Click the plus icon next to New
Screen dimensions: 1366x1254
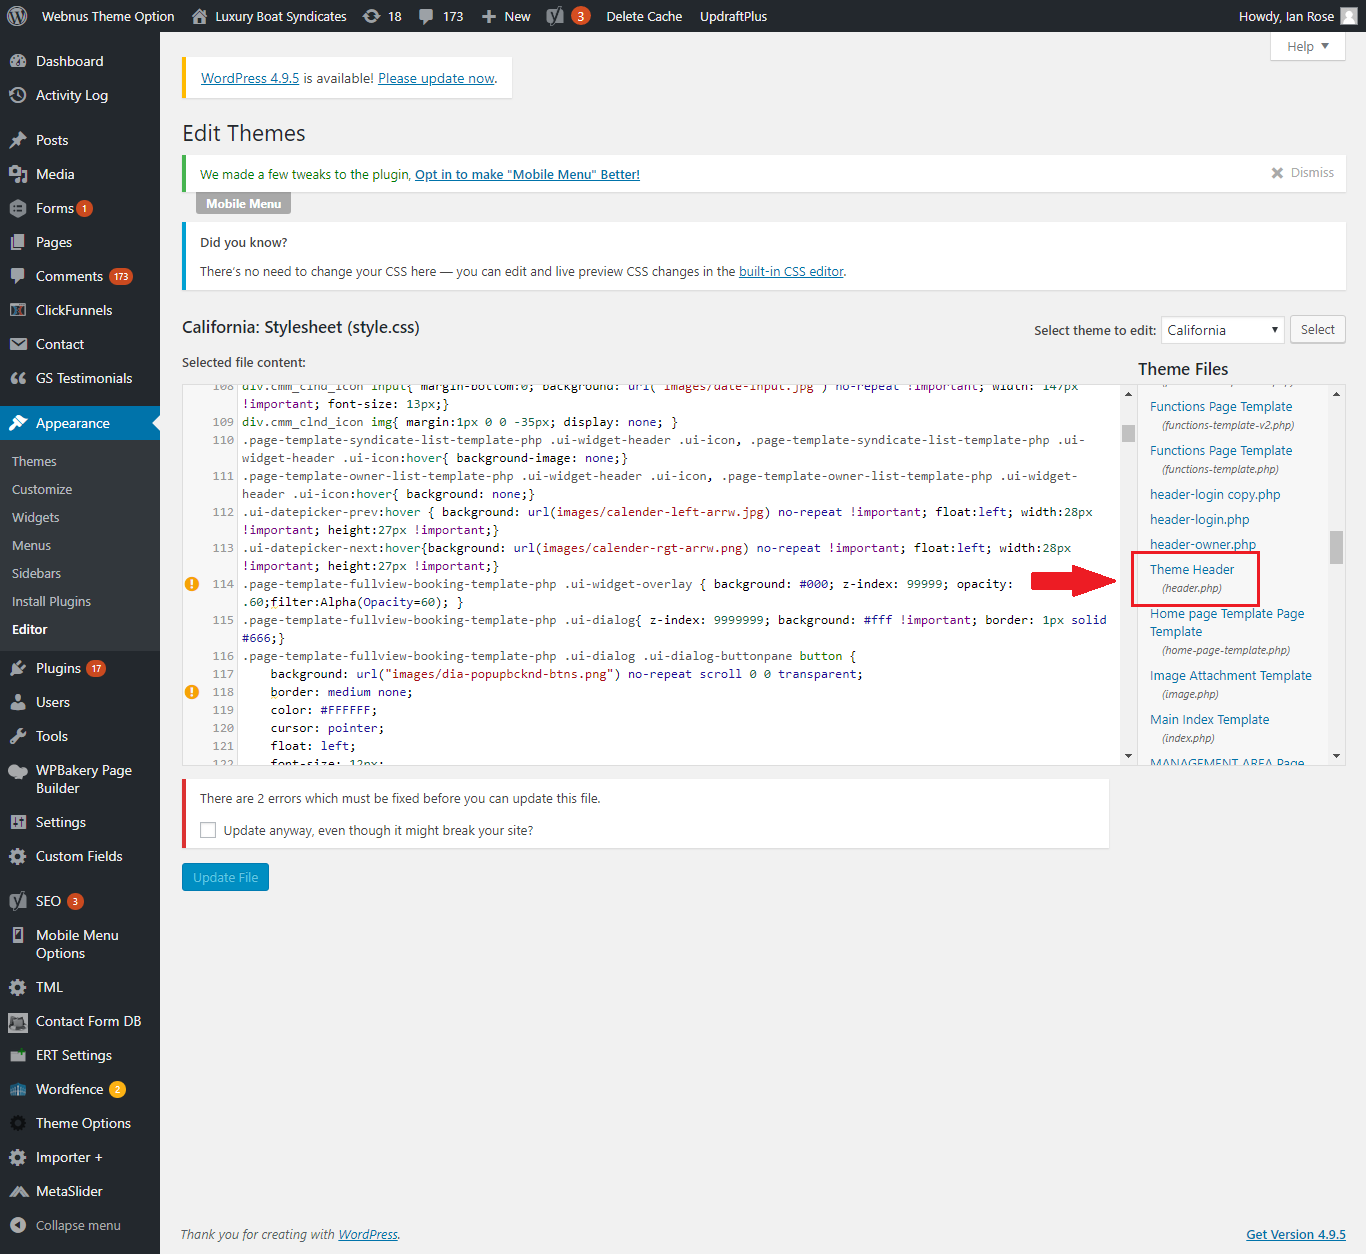coord(489,17)
